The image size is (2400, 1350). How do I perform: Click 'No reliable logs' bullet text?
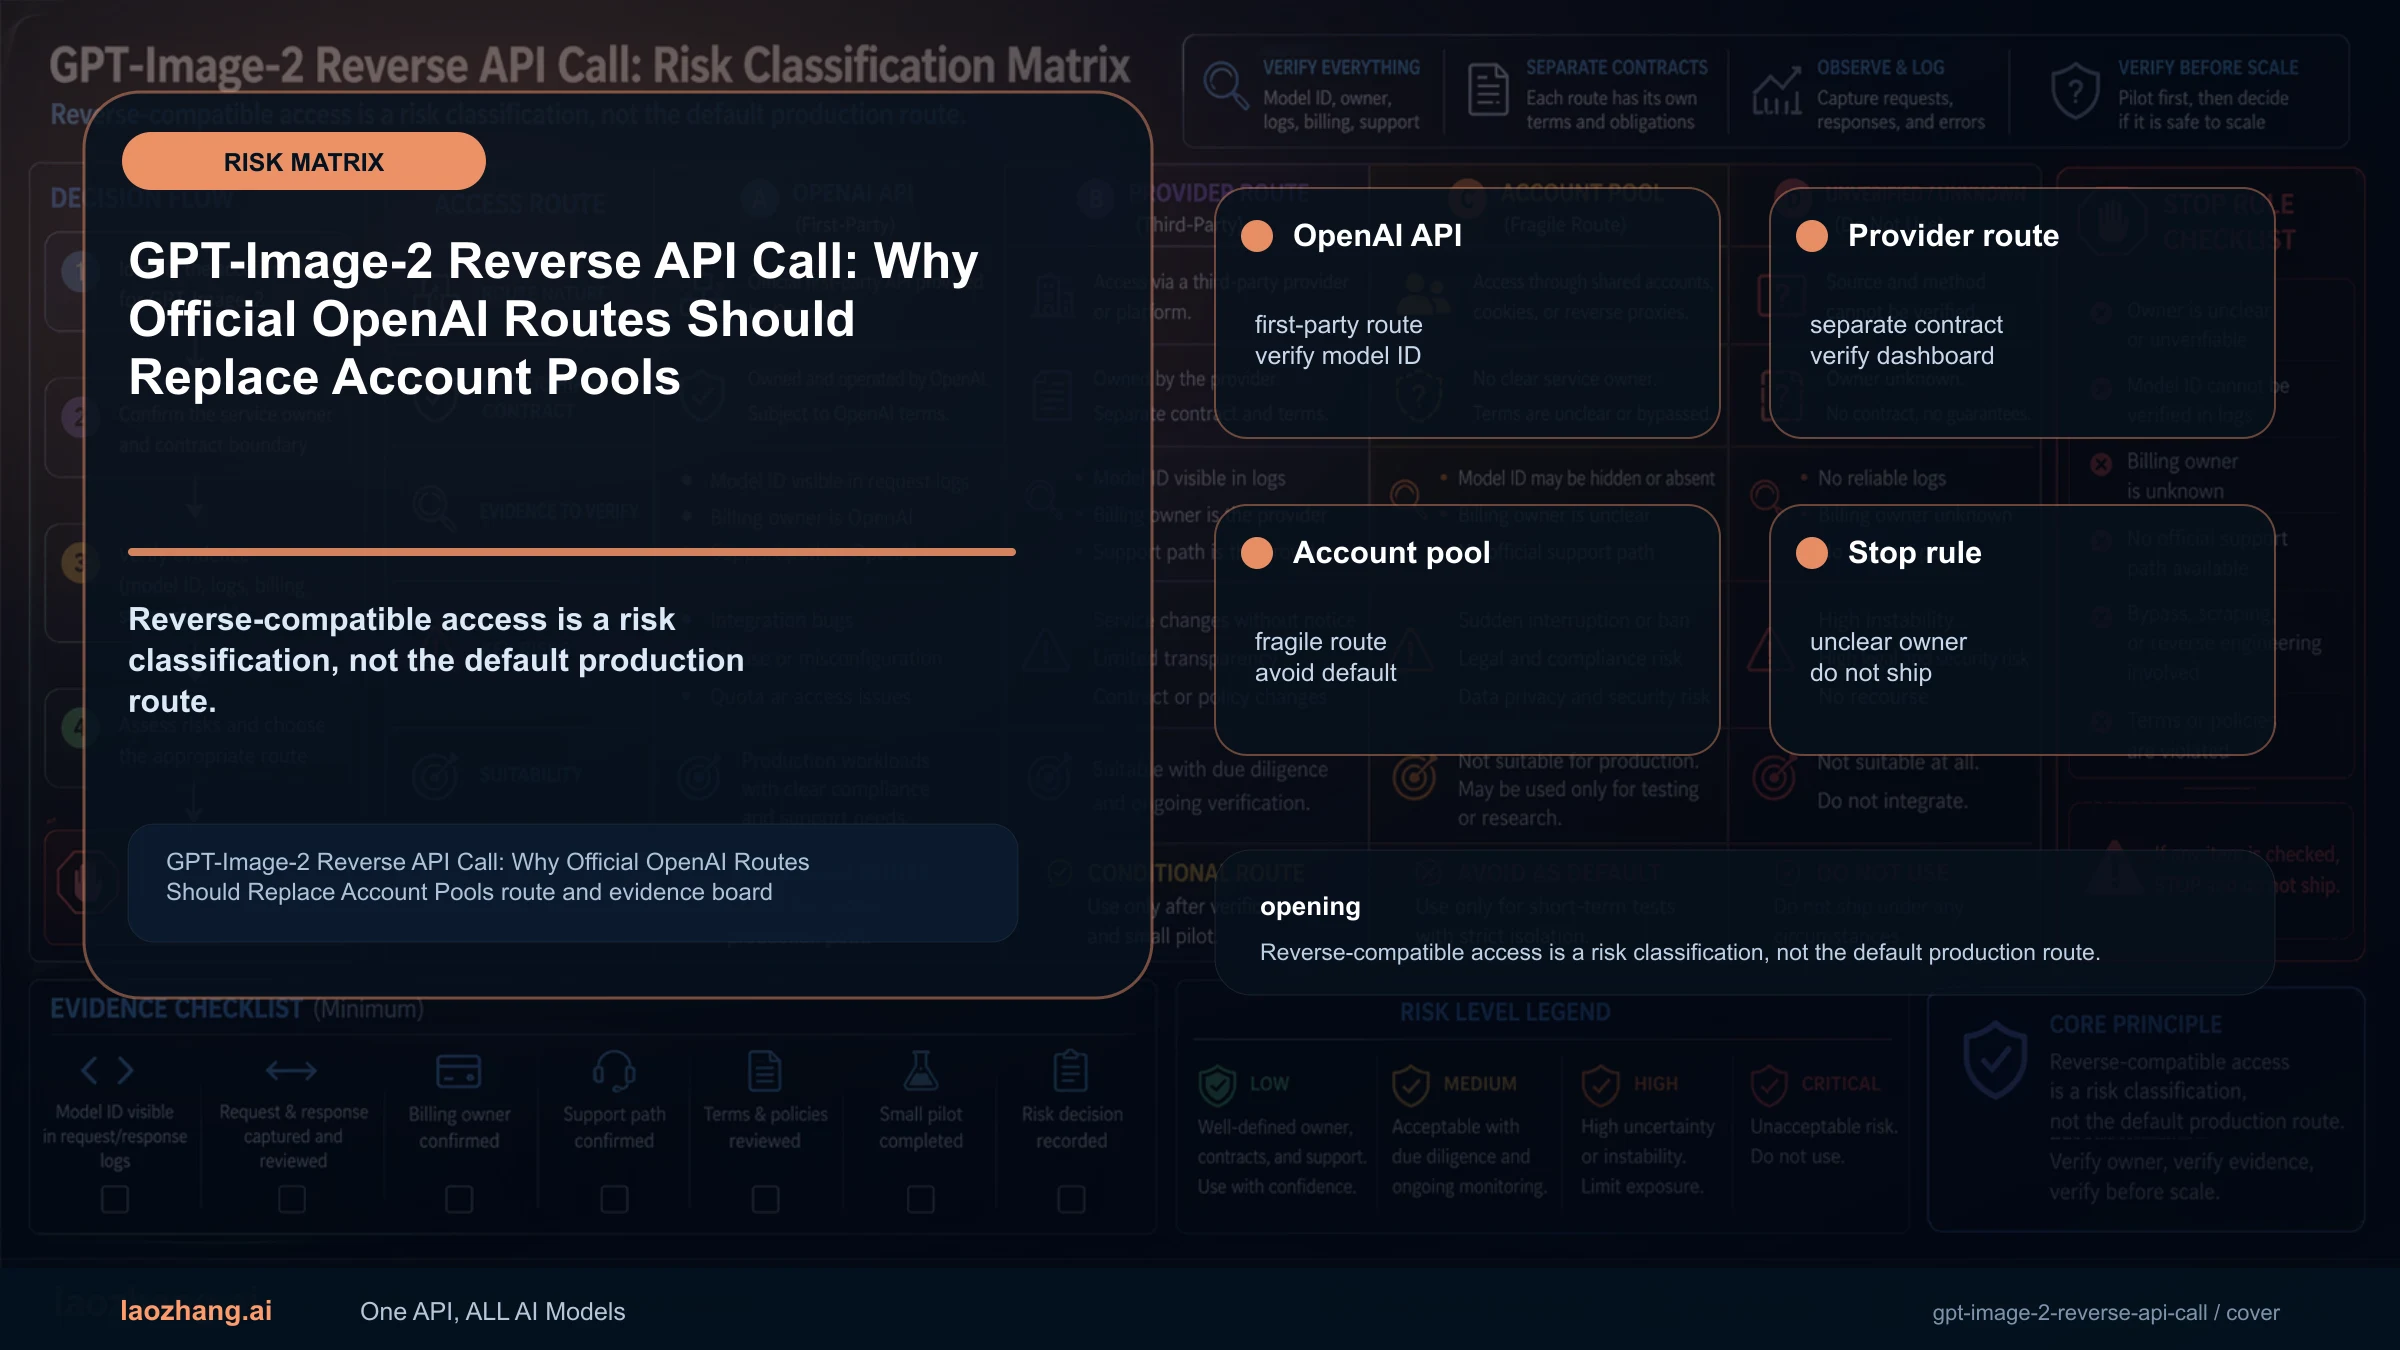tap(1881, 479)
